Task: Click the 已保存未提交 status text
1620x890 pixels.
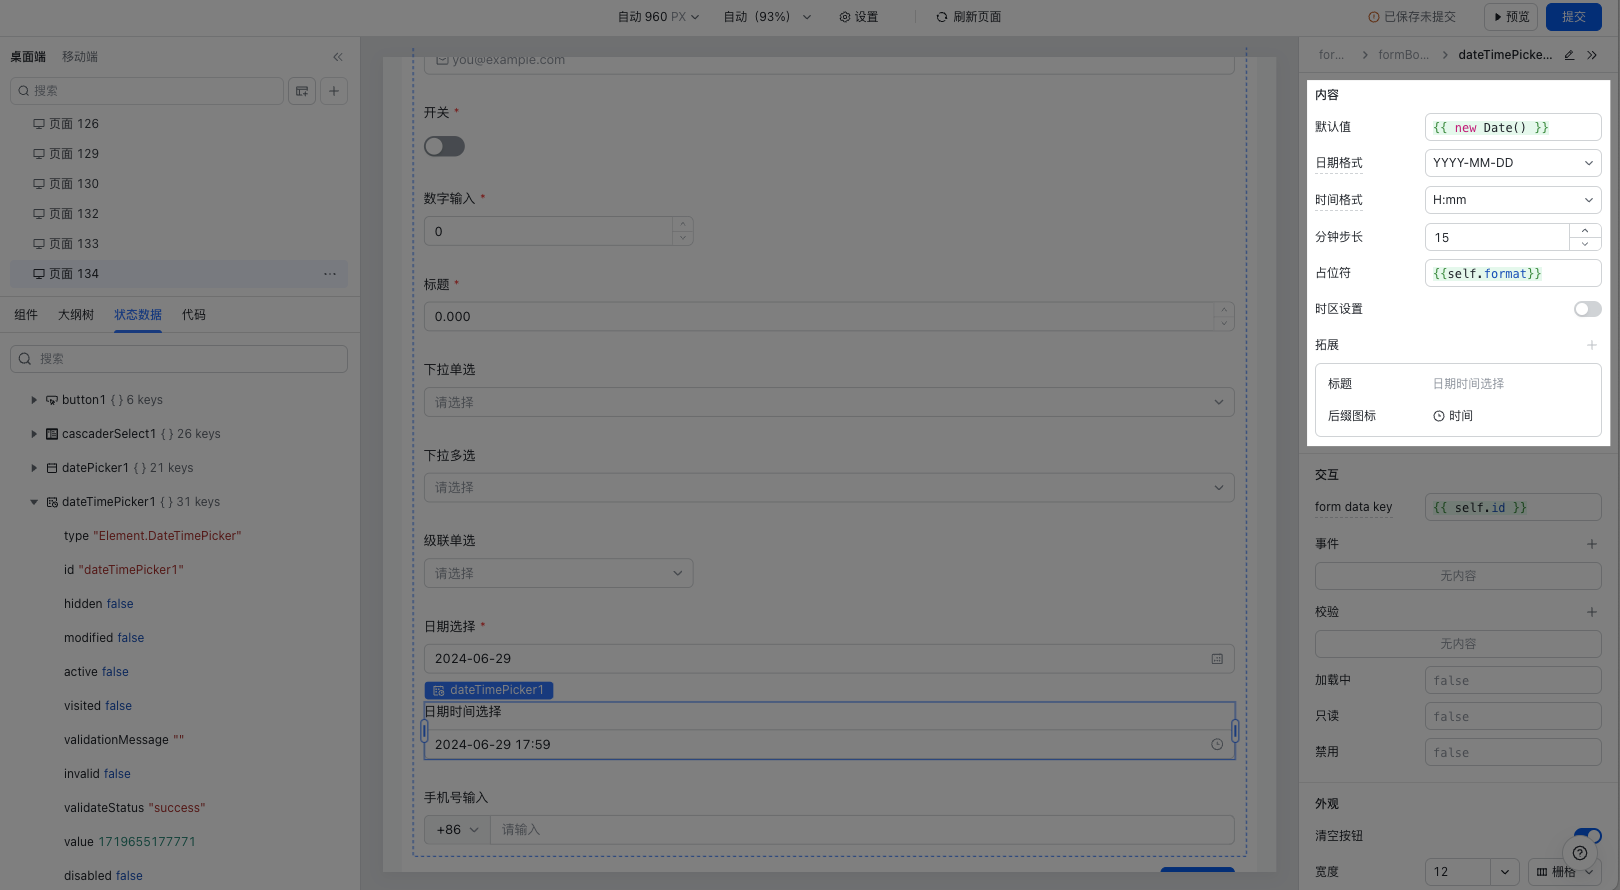Action: tap(1412, 17)
